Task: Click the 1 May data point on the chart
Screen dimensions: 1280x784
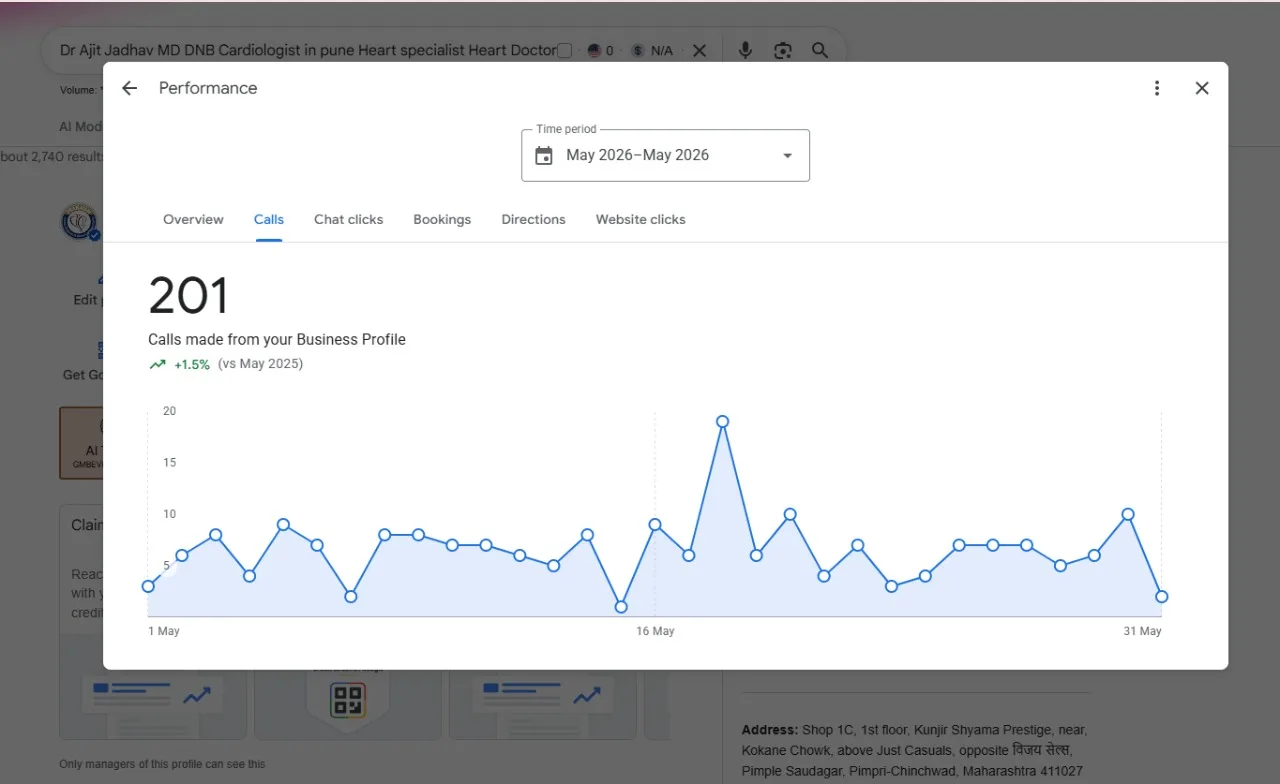Action: pyautogui.click(x=148, y=586)
